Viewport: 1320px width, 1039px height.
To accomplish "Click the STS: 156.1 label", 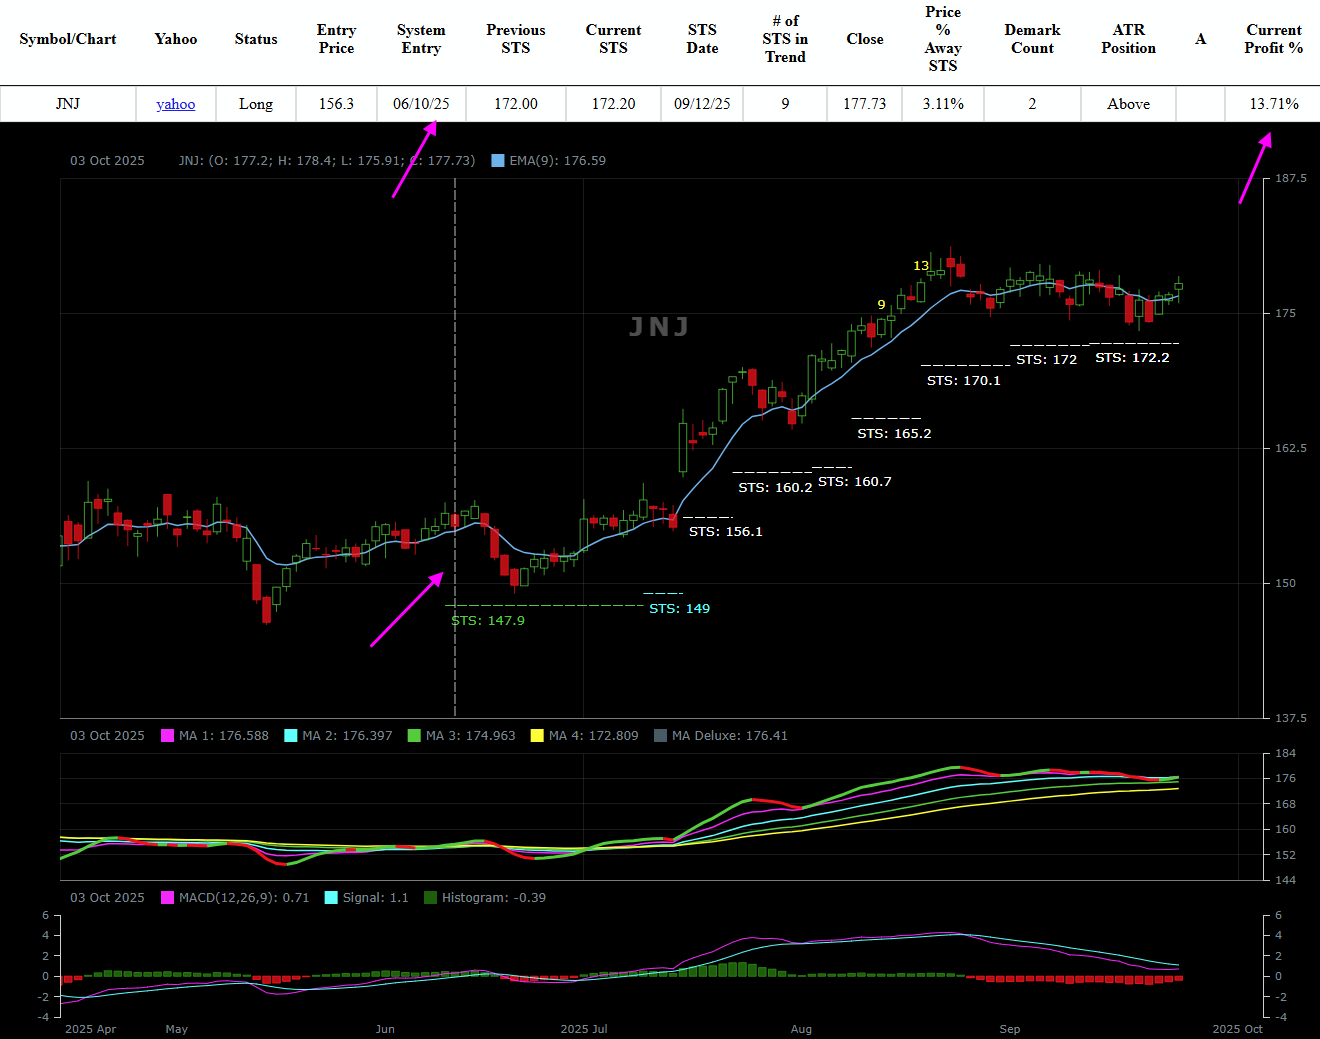I will click(x=726, y=532).
